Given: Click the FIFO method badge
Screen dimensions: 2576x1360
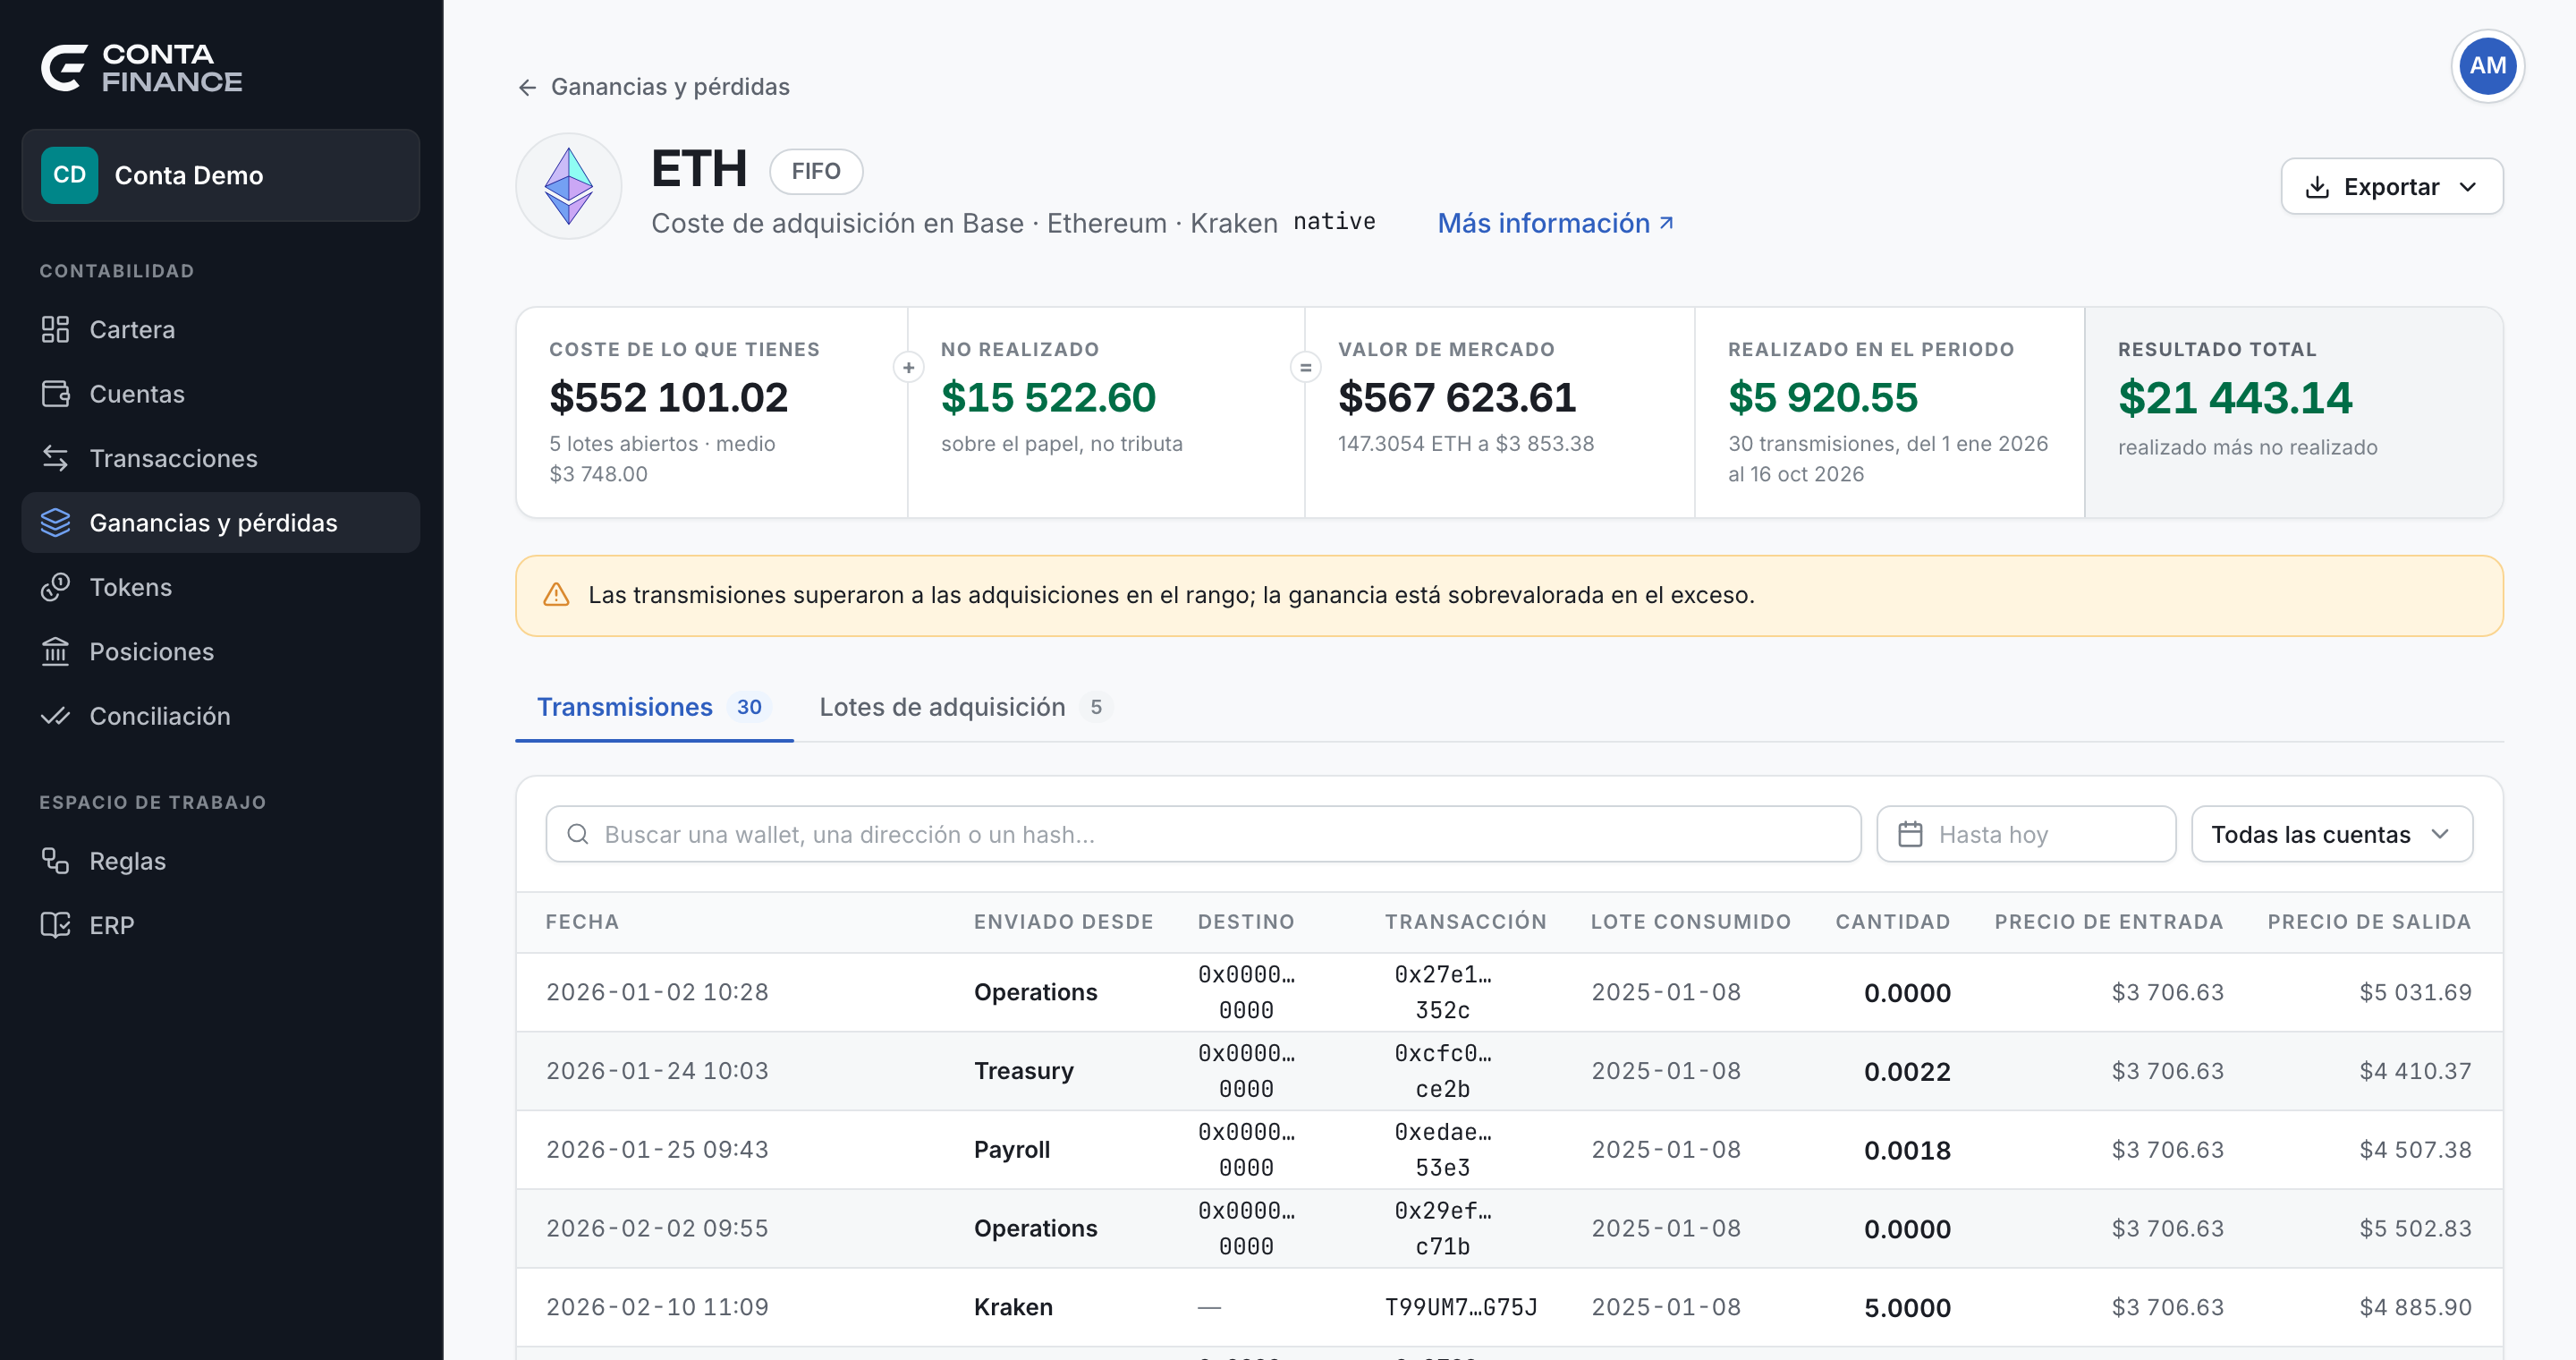Looking at the screenshot, I should [x=816, y=171].
